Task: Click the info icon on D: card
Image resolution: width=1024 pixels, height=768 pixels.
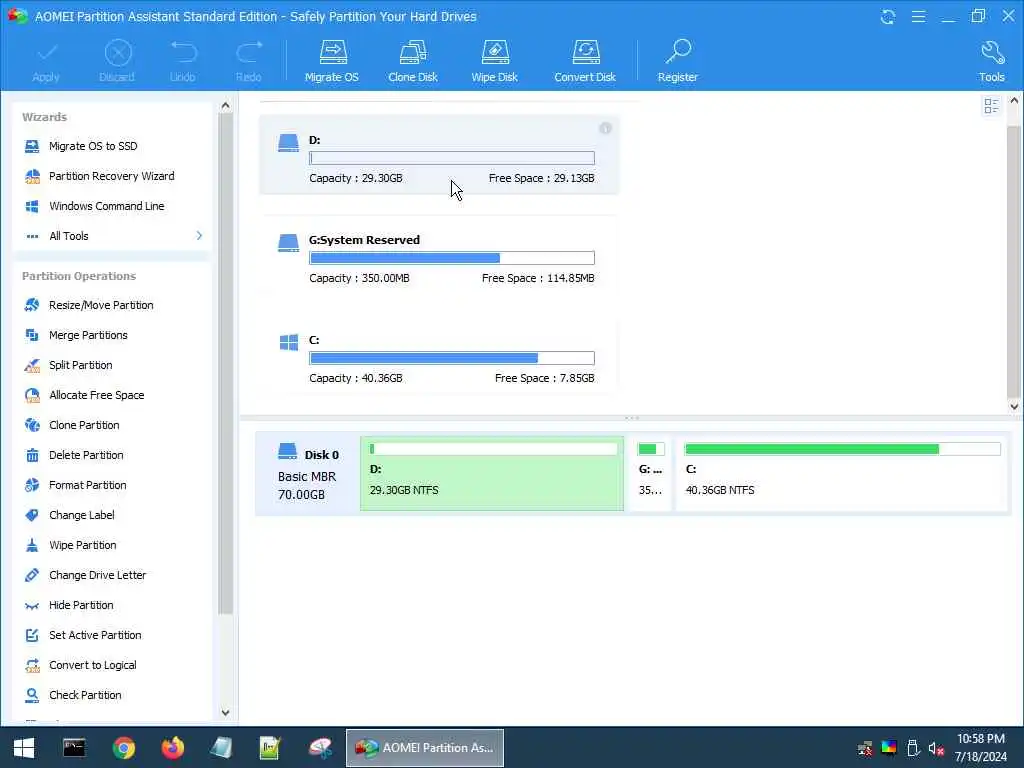Action: coord(605,128)
